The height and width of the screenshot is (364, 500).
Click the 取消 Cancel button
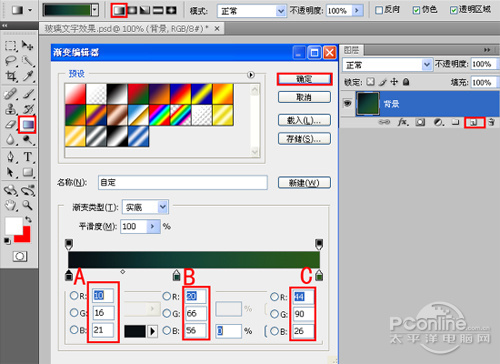(304, 97)
